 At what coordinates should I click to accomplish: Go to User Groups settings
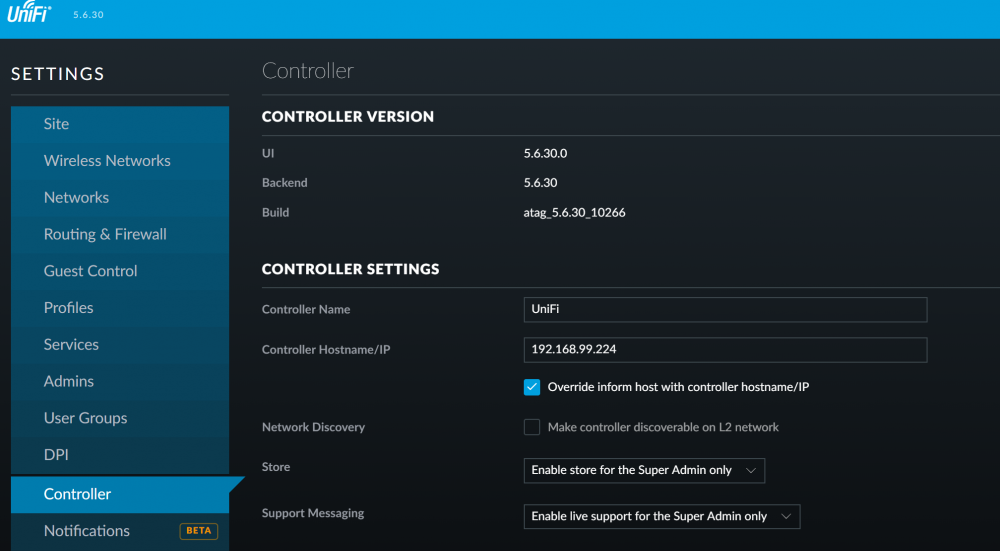point(120,418)
